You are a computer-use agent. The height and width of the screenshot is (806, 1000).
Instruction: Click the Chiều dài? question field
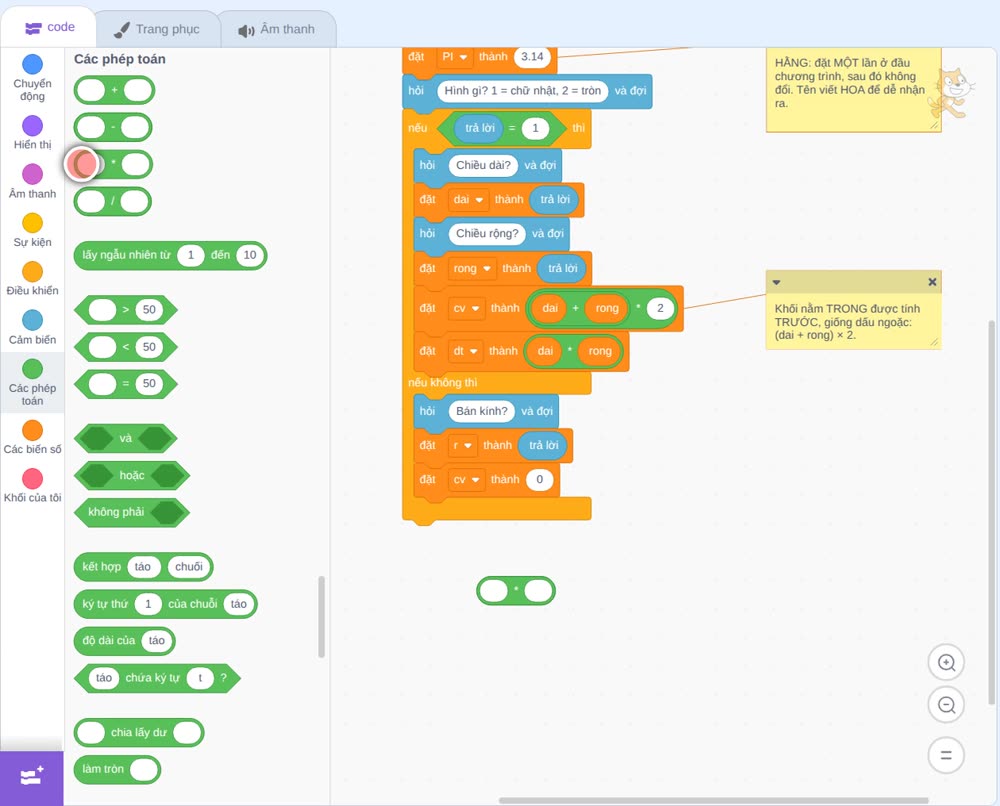pos(483,165)
